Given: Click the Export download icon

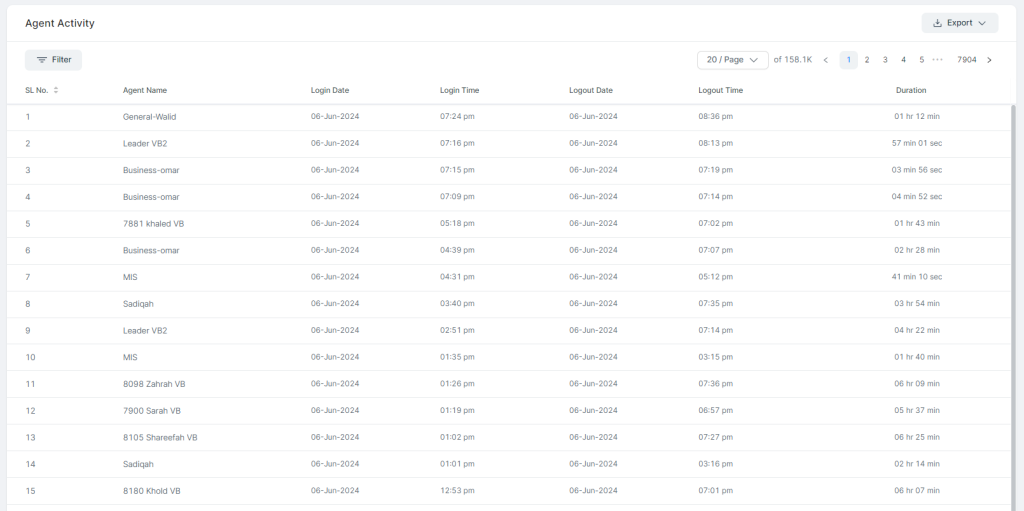Looking at the screenshot, I should click(937, 23).
